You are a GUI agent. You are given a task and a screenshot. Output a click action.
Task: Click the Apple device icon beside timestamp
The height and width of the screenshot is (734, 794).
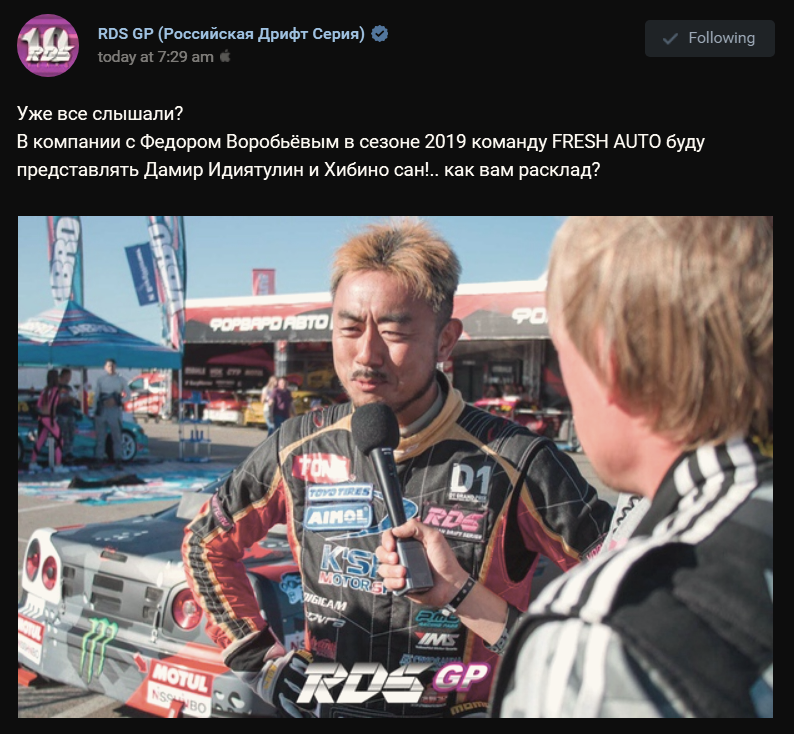[225, 56]
